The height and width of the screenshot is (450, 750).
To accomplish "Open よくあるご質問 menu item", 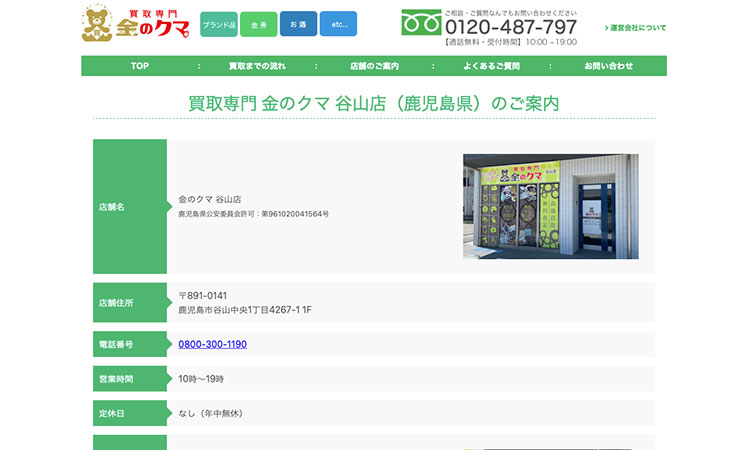I will click(491, 66).
